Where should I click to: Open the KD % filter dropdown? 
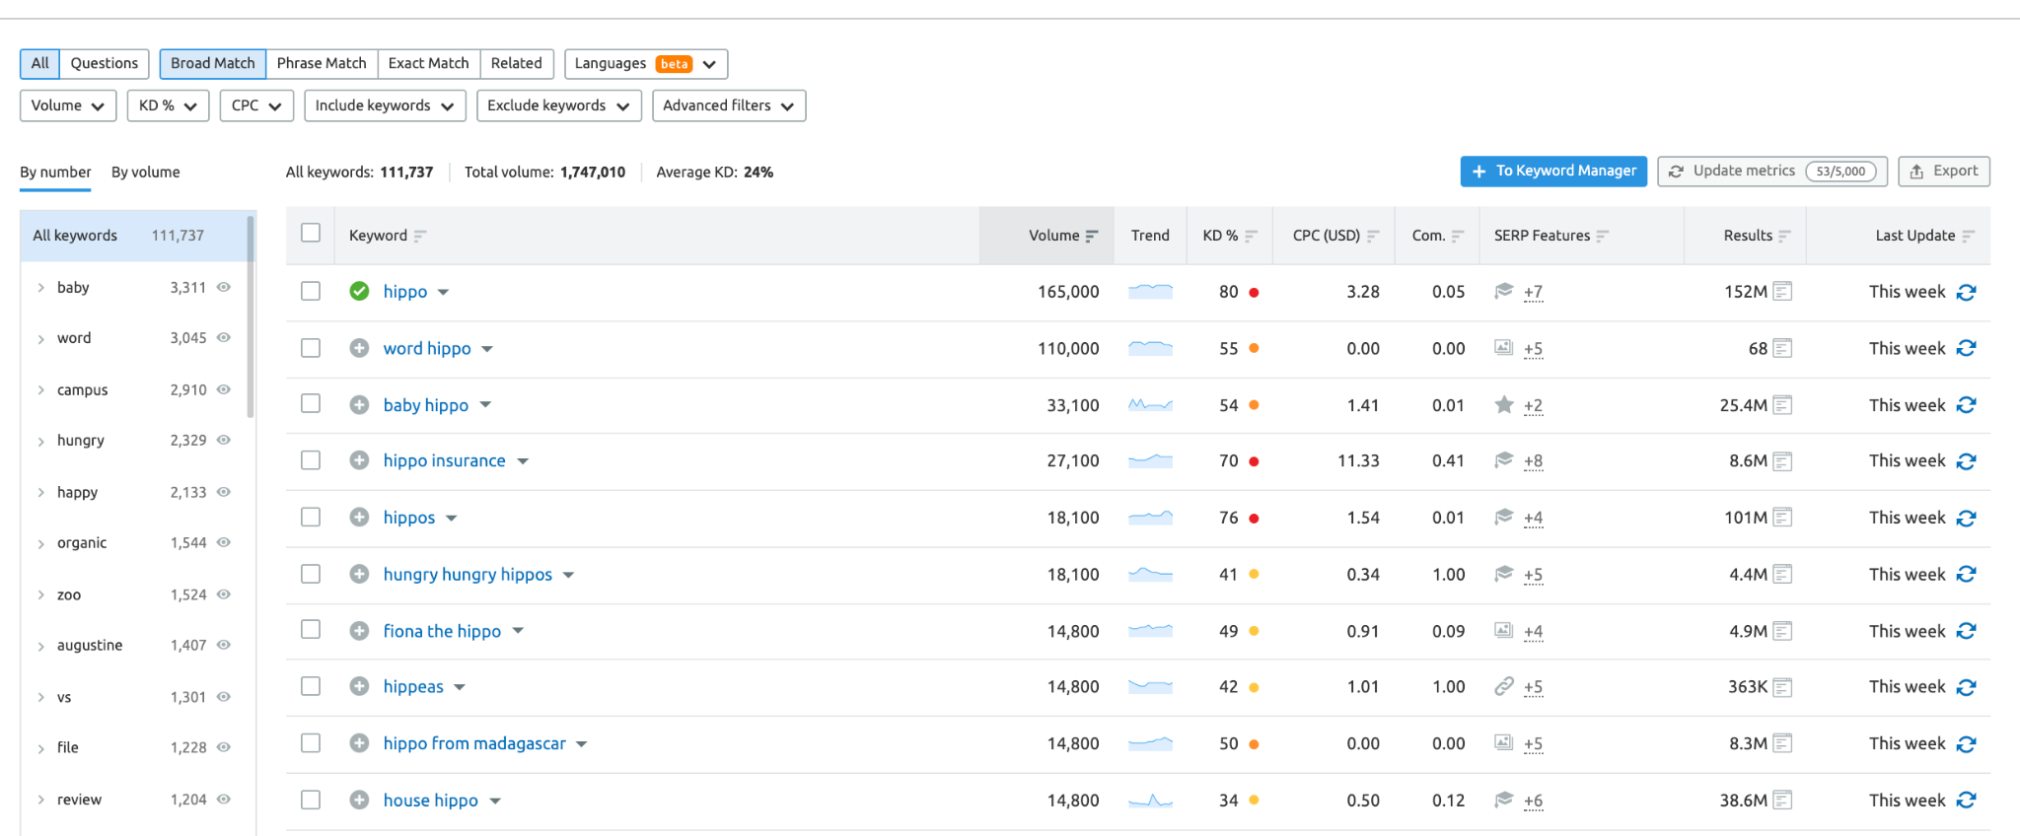coord(168,105)
